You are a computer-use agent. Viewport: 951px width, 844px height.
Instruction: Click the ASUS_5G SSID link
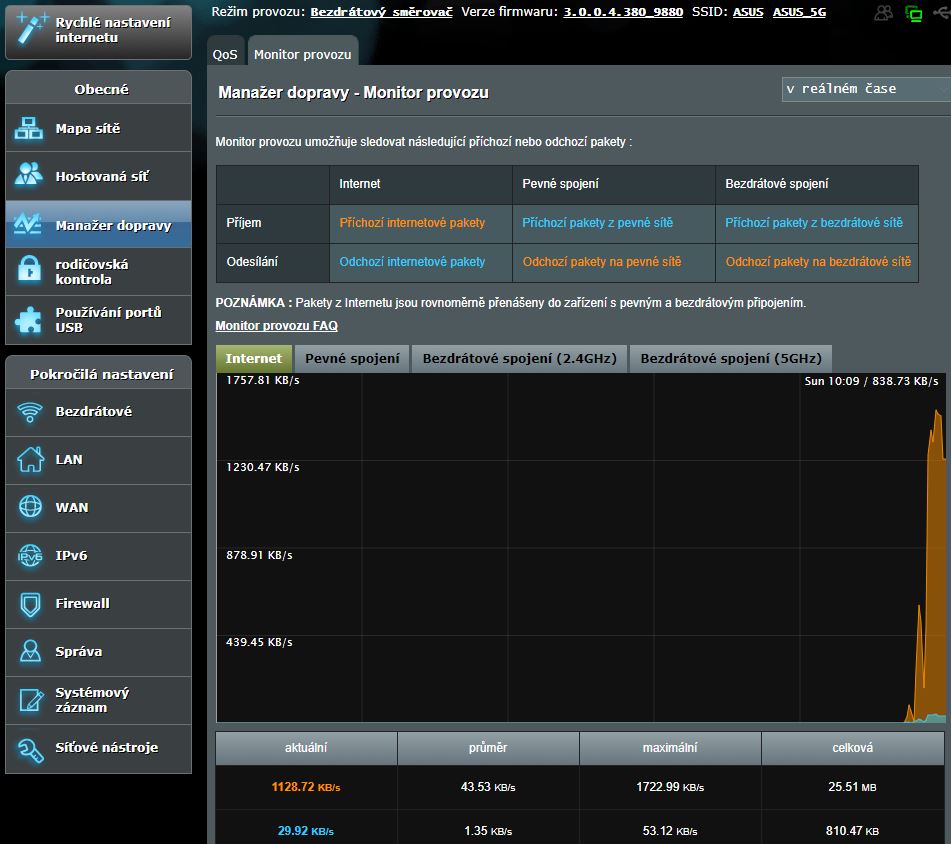799,12
